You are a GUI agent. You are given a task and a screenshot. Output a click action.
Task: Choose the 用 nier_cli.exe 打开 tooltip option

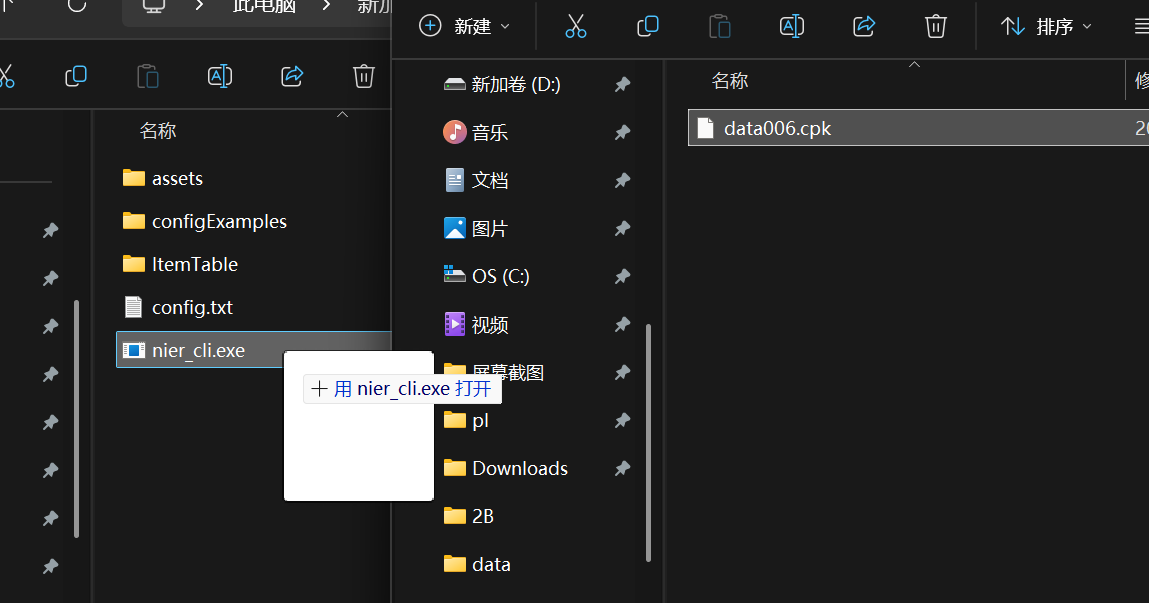click(x=402, y=389)
